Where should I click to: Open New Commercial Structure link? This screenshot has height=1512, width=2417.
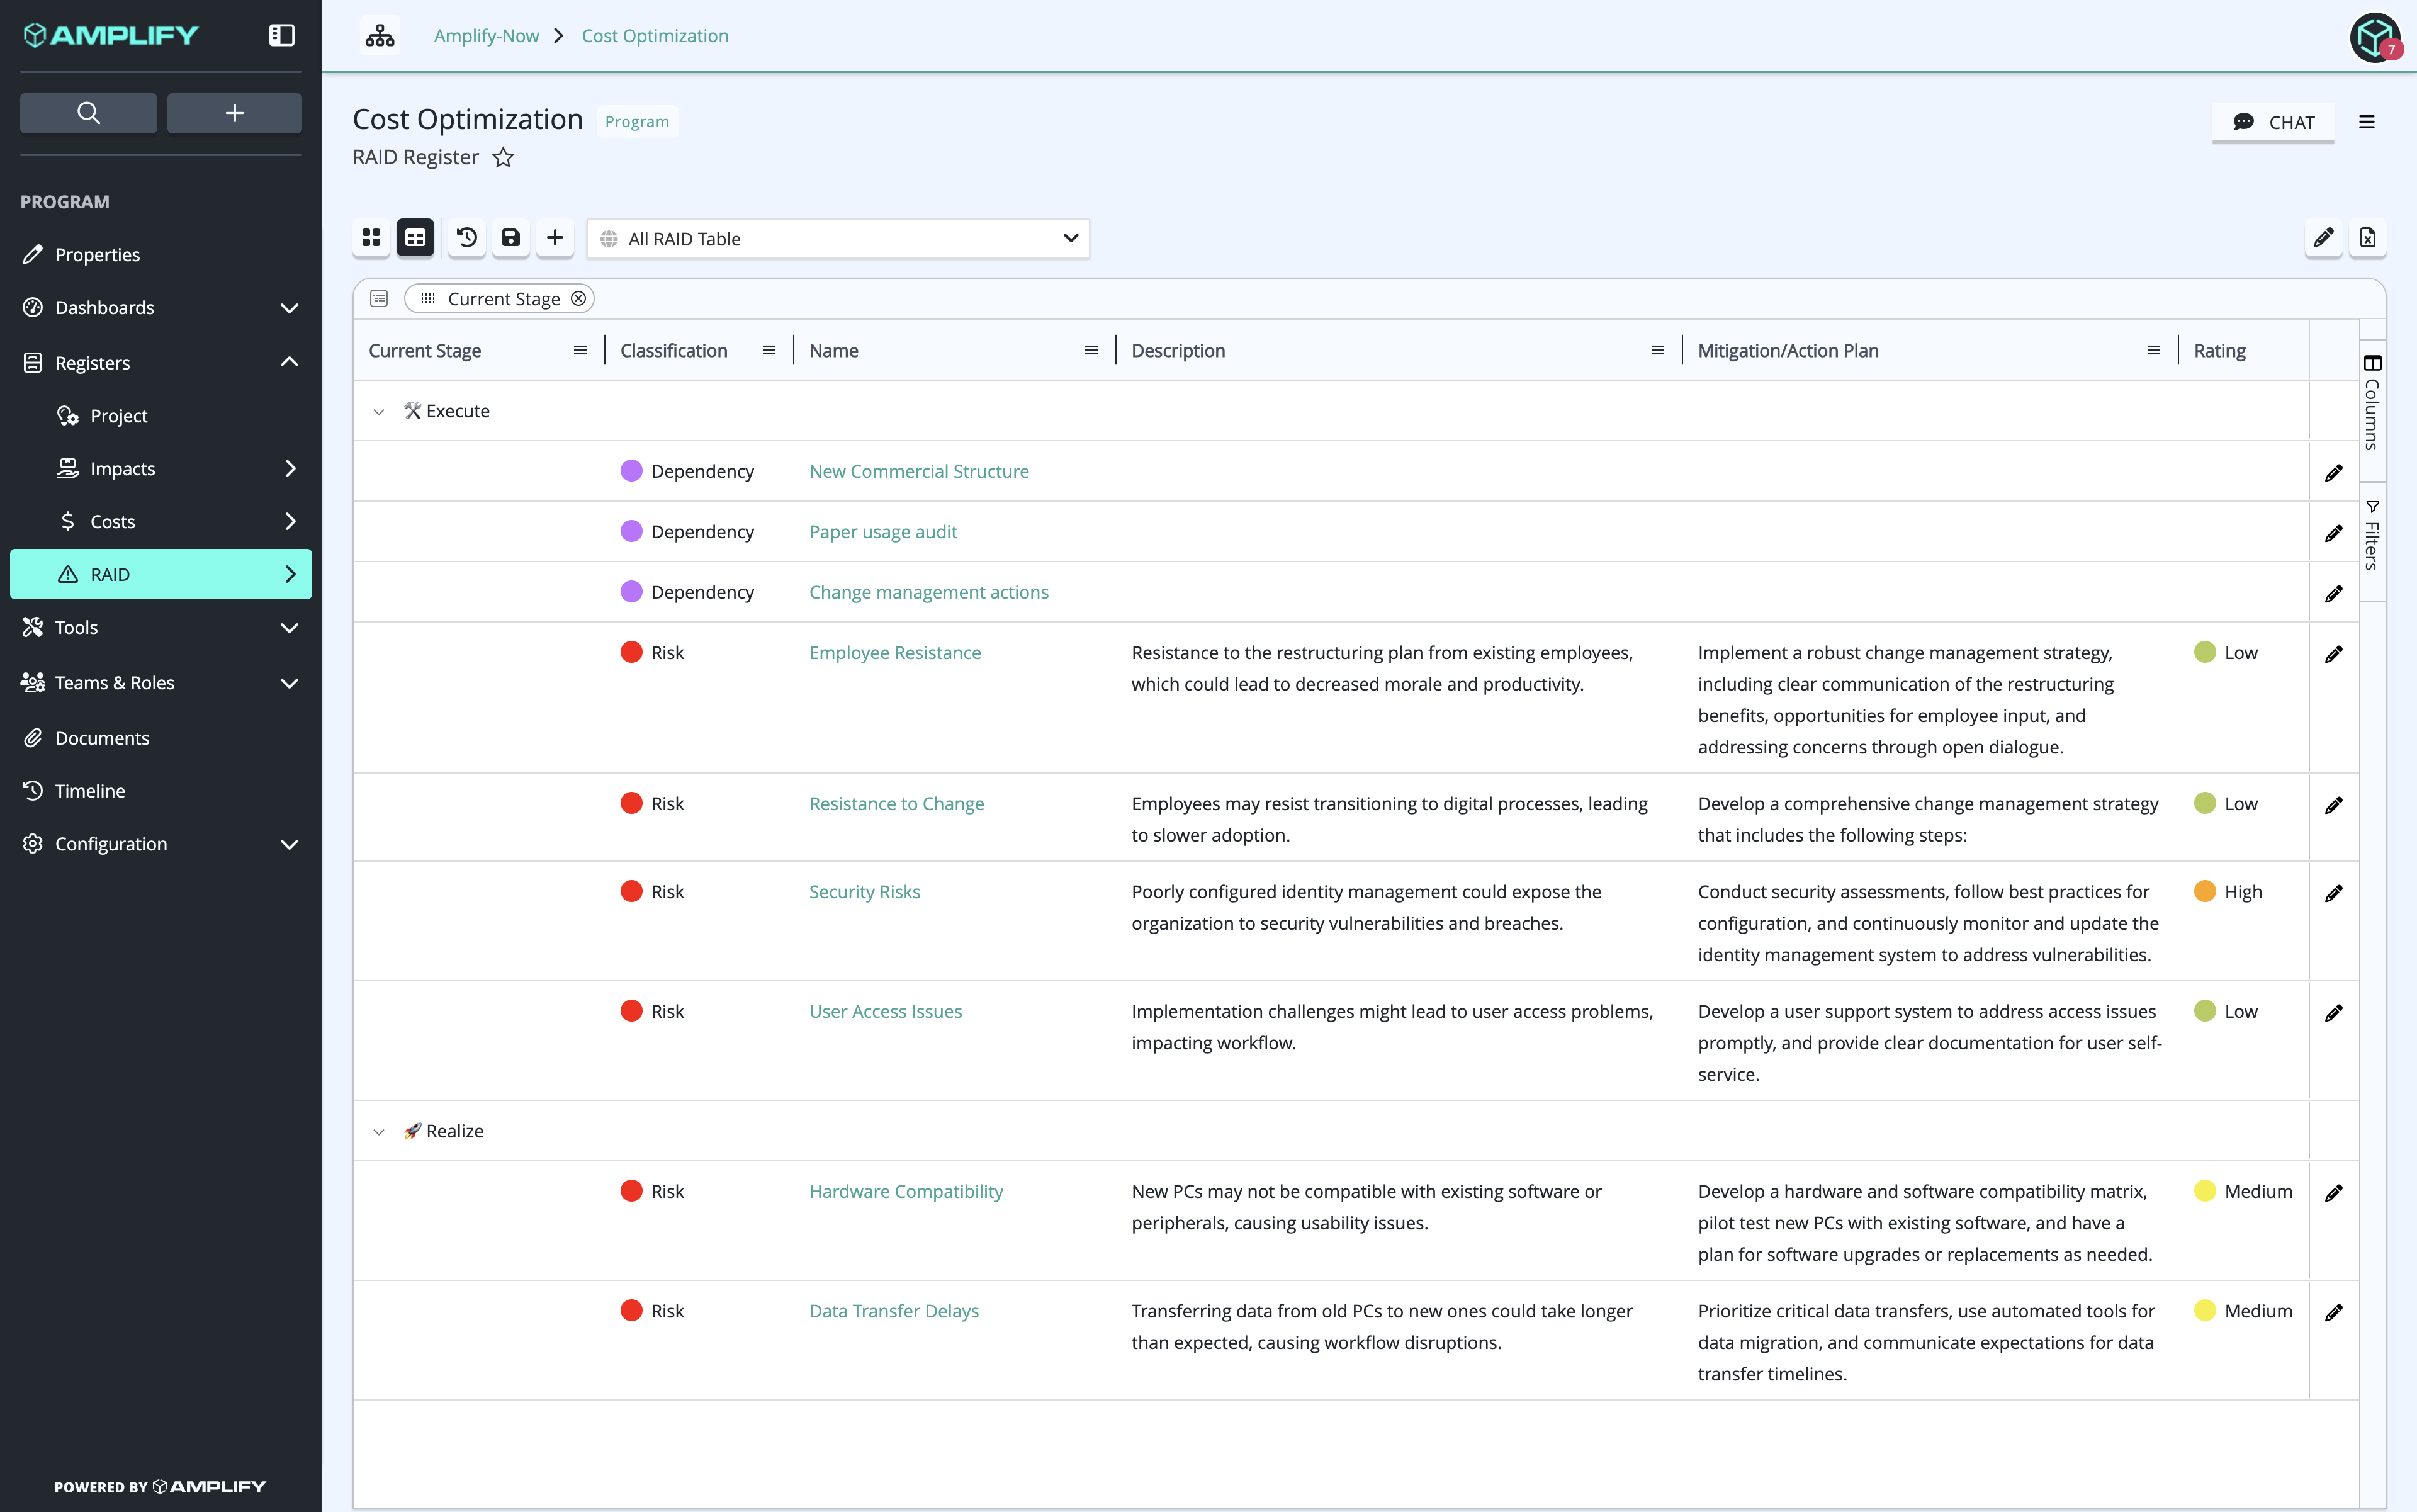coord(918,471)
